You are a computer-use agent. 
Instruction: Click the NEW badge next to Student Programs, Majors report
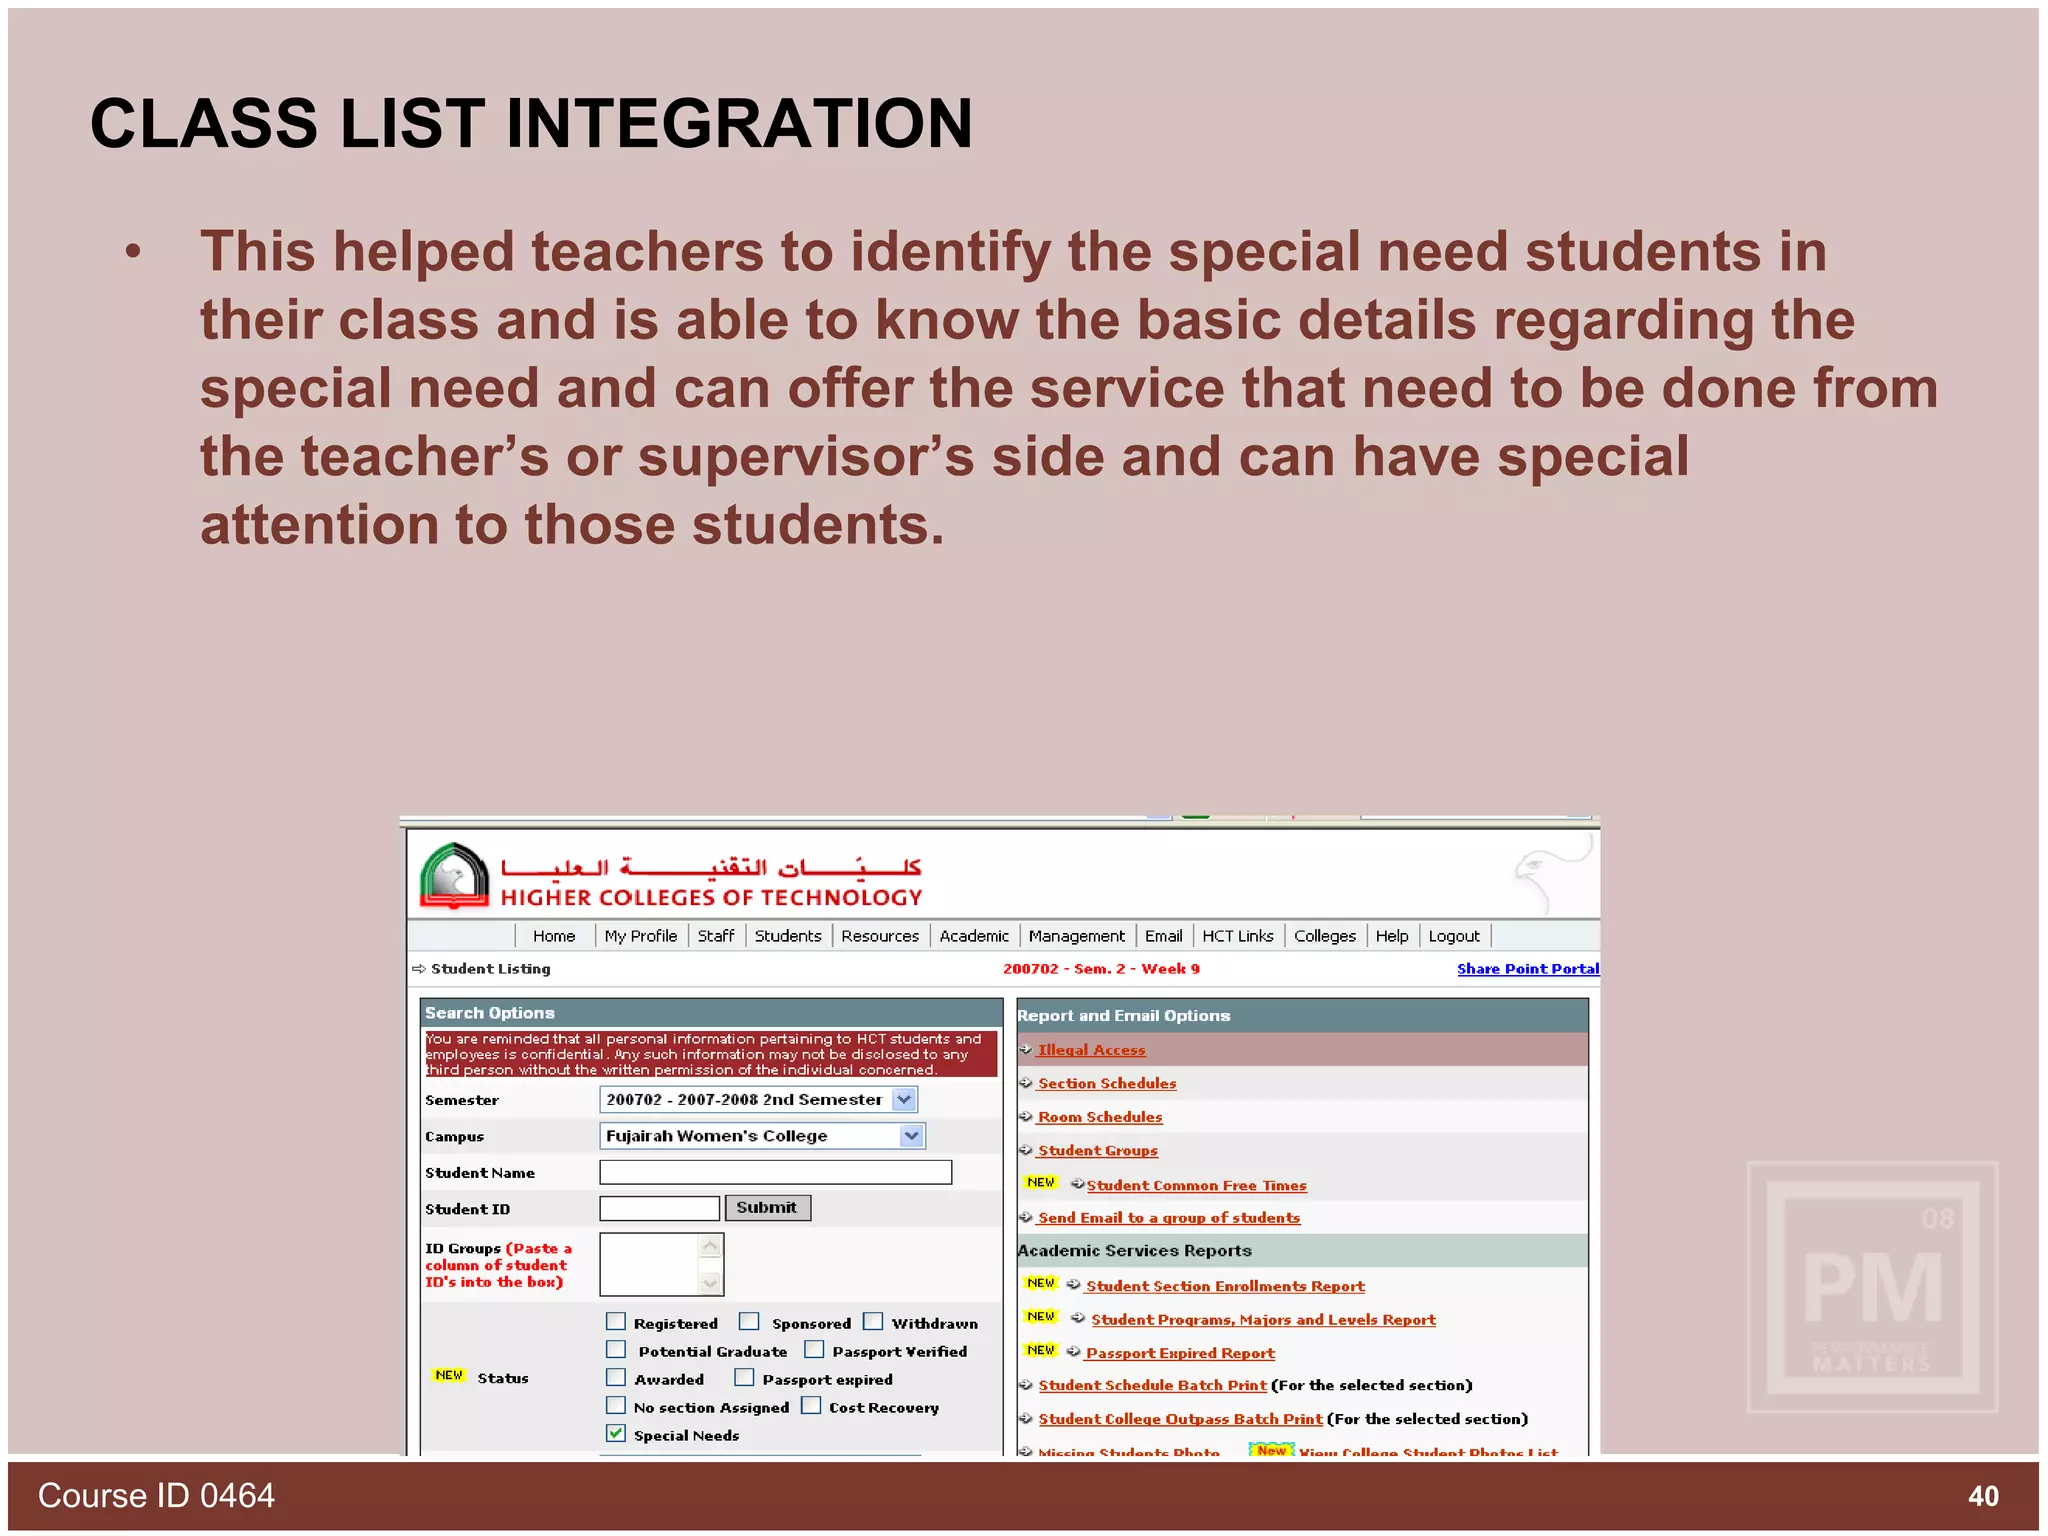coord(1041,1317)
